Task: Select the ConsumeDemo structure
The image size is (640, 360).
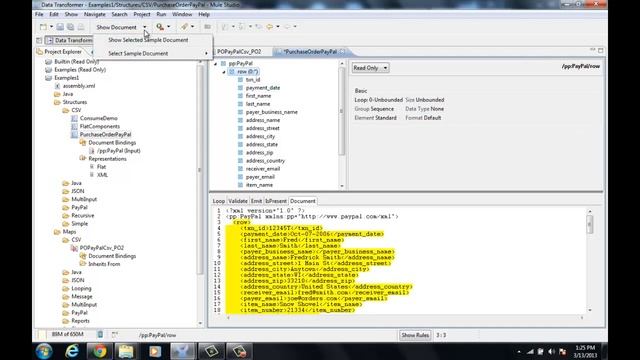Action: (x=99, y=118)
